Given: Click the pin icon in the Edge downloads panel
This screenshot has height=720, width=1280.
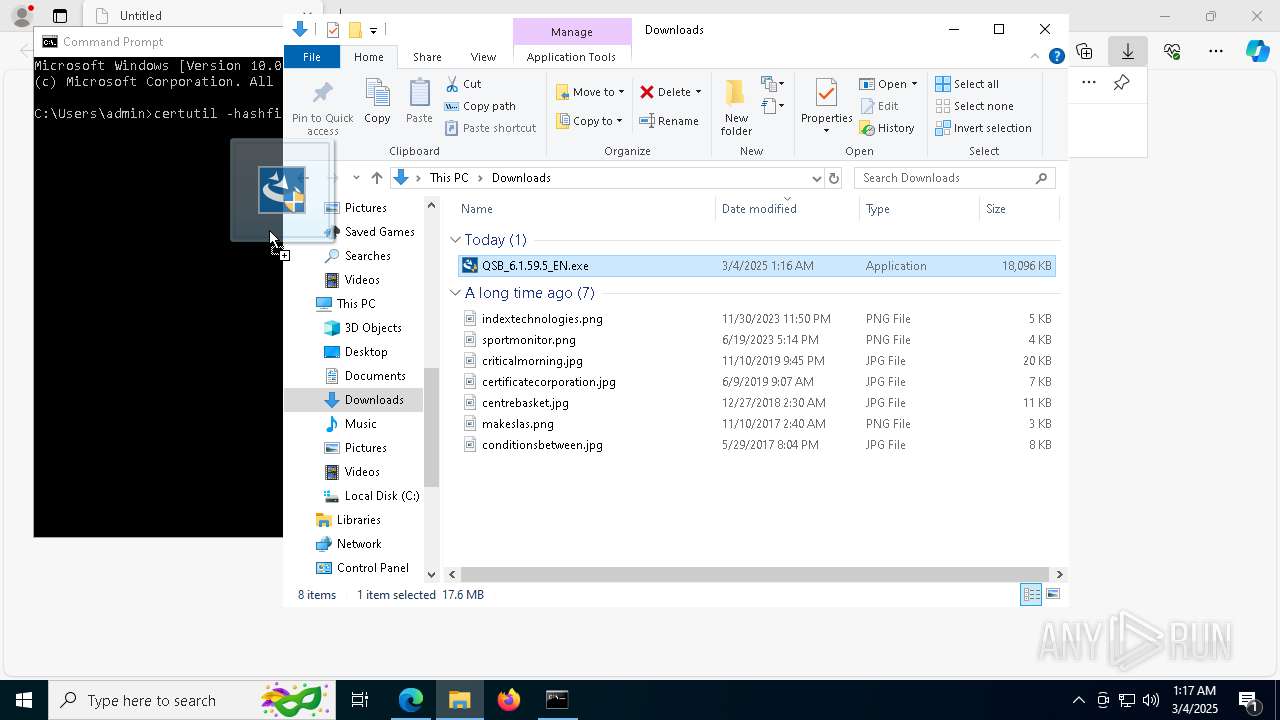Looking at the screenshot, I should [x=1122, y=83].
